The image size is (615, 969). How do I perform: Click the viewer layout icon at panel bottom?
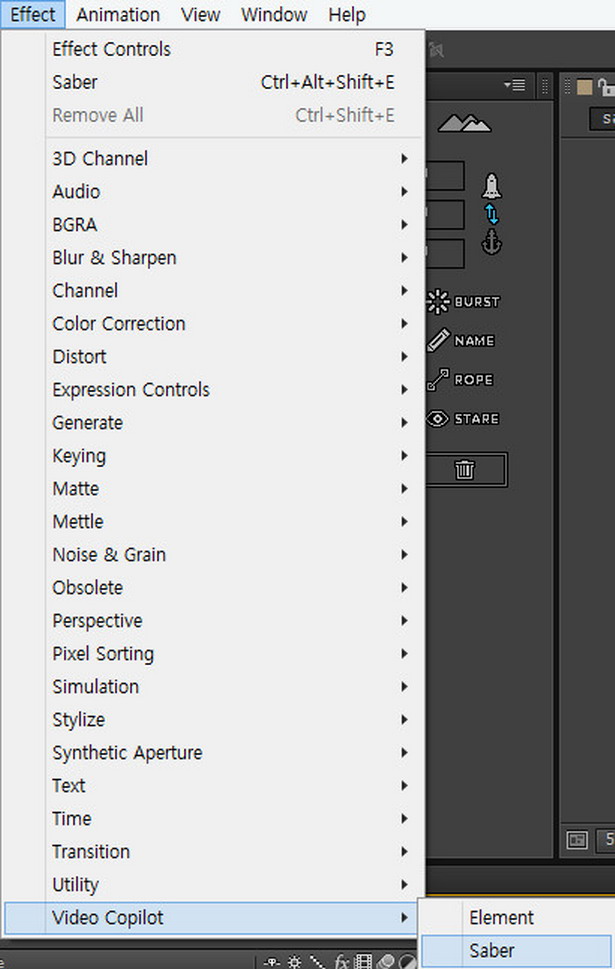pyautogui.click(x=577, y=839)
